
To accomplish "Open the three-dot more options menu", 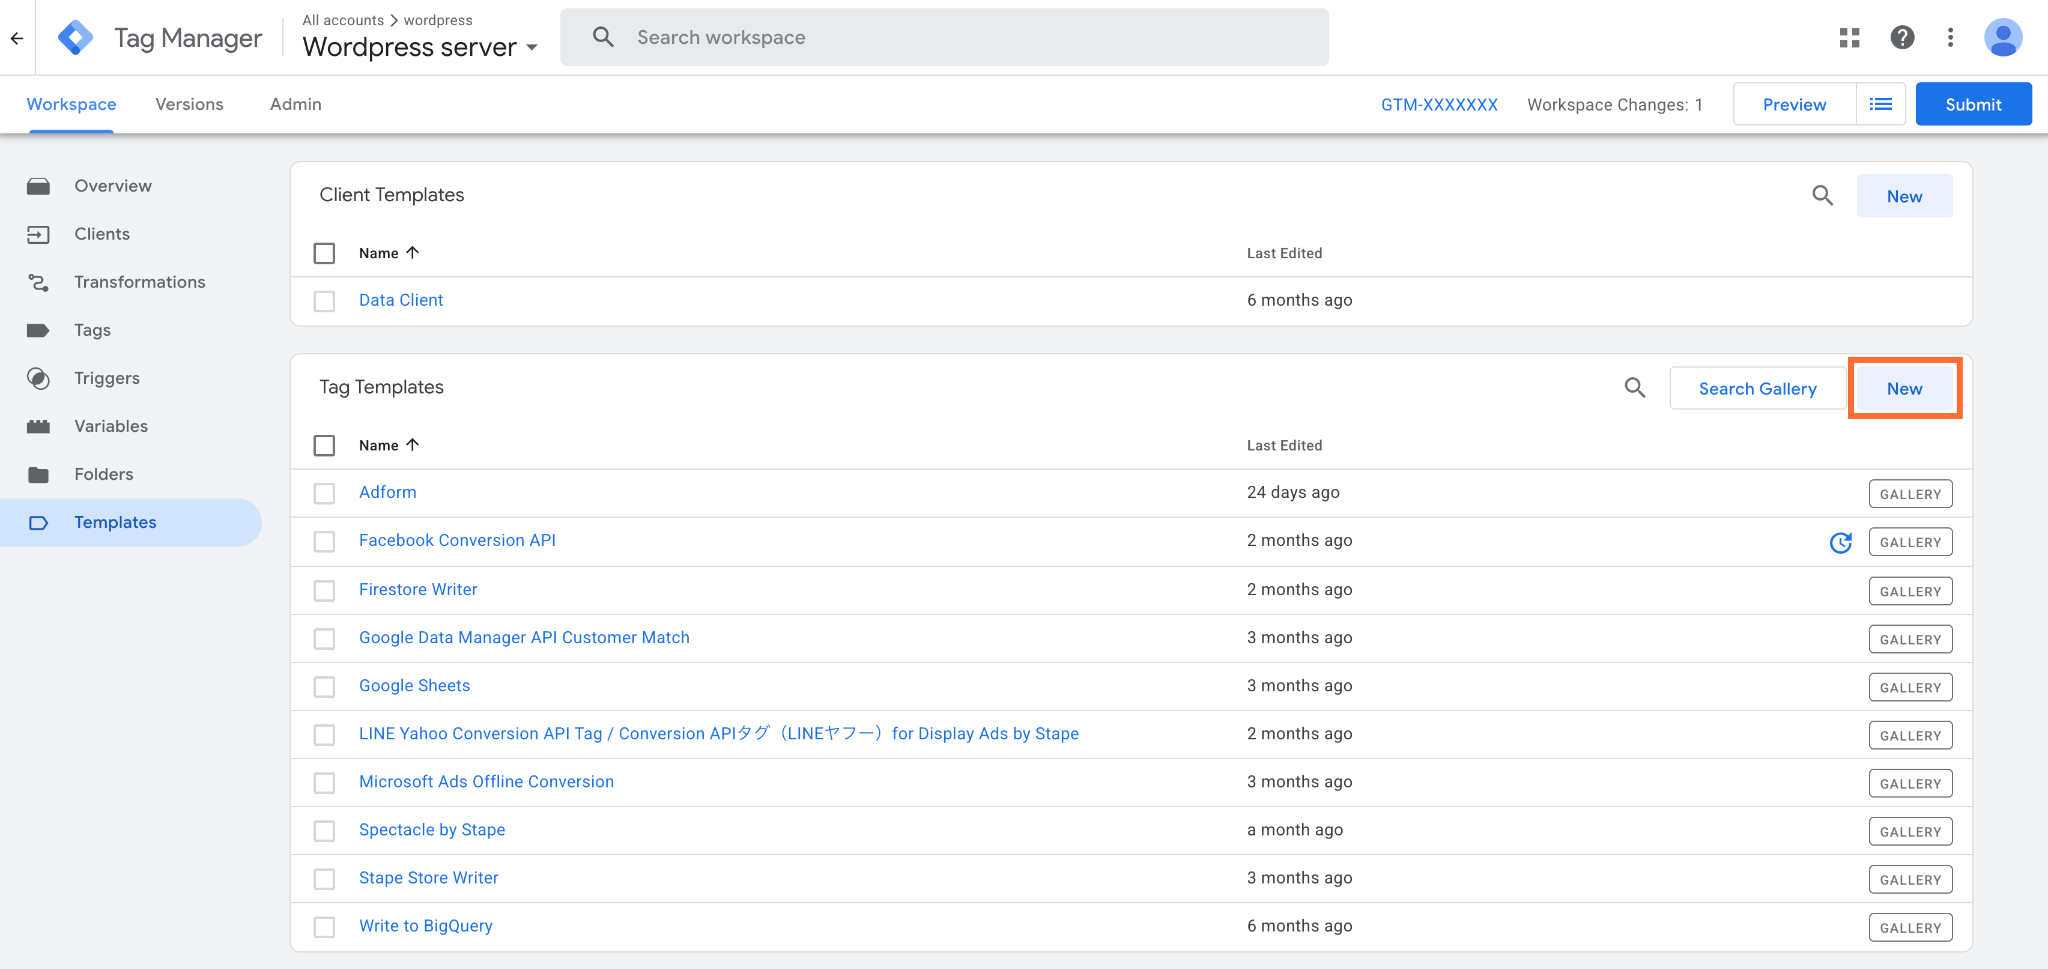I will tap(1950, 38).
